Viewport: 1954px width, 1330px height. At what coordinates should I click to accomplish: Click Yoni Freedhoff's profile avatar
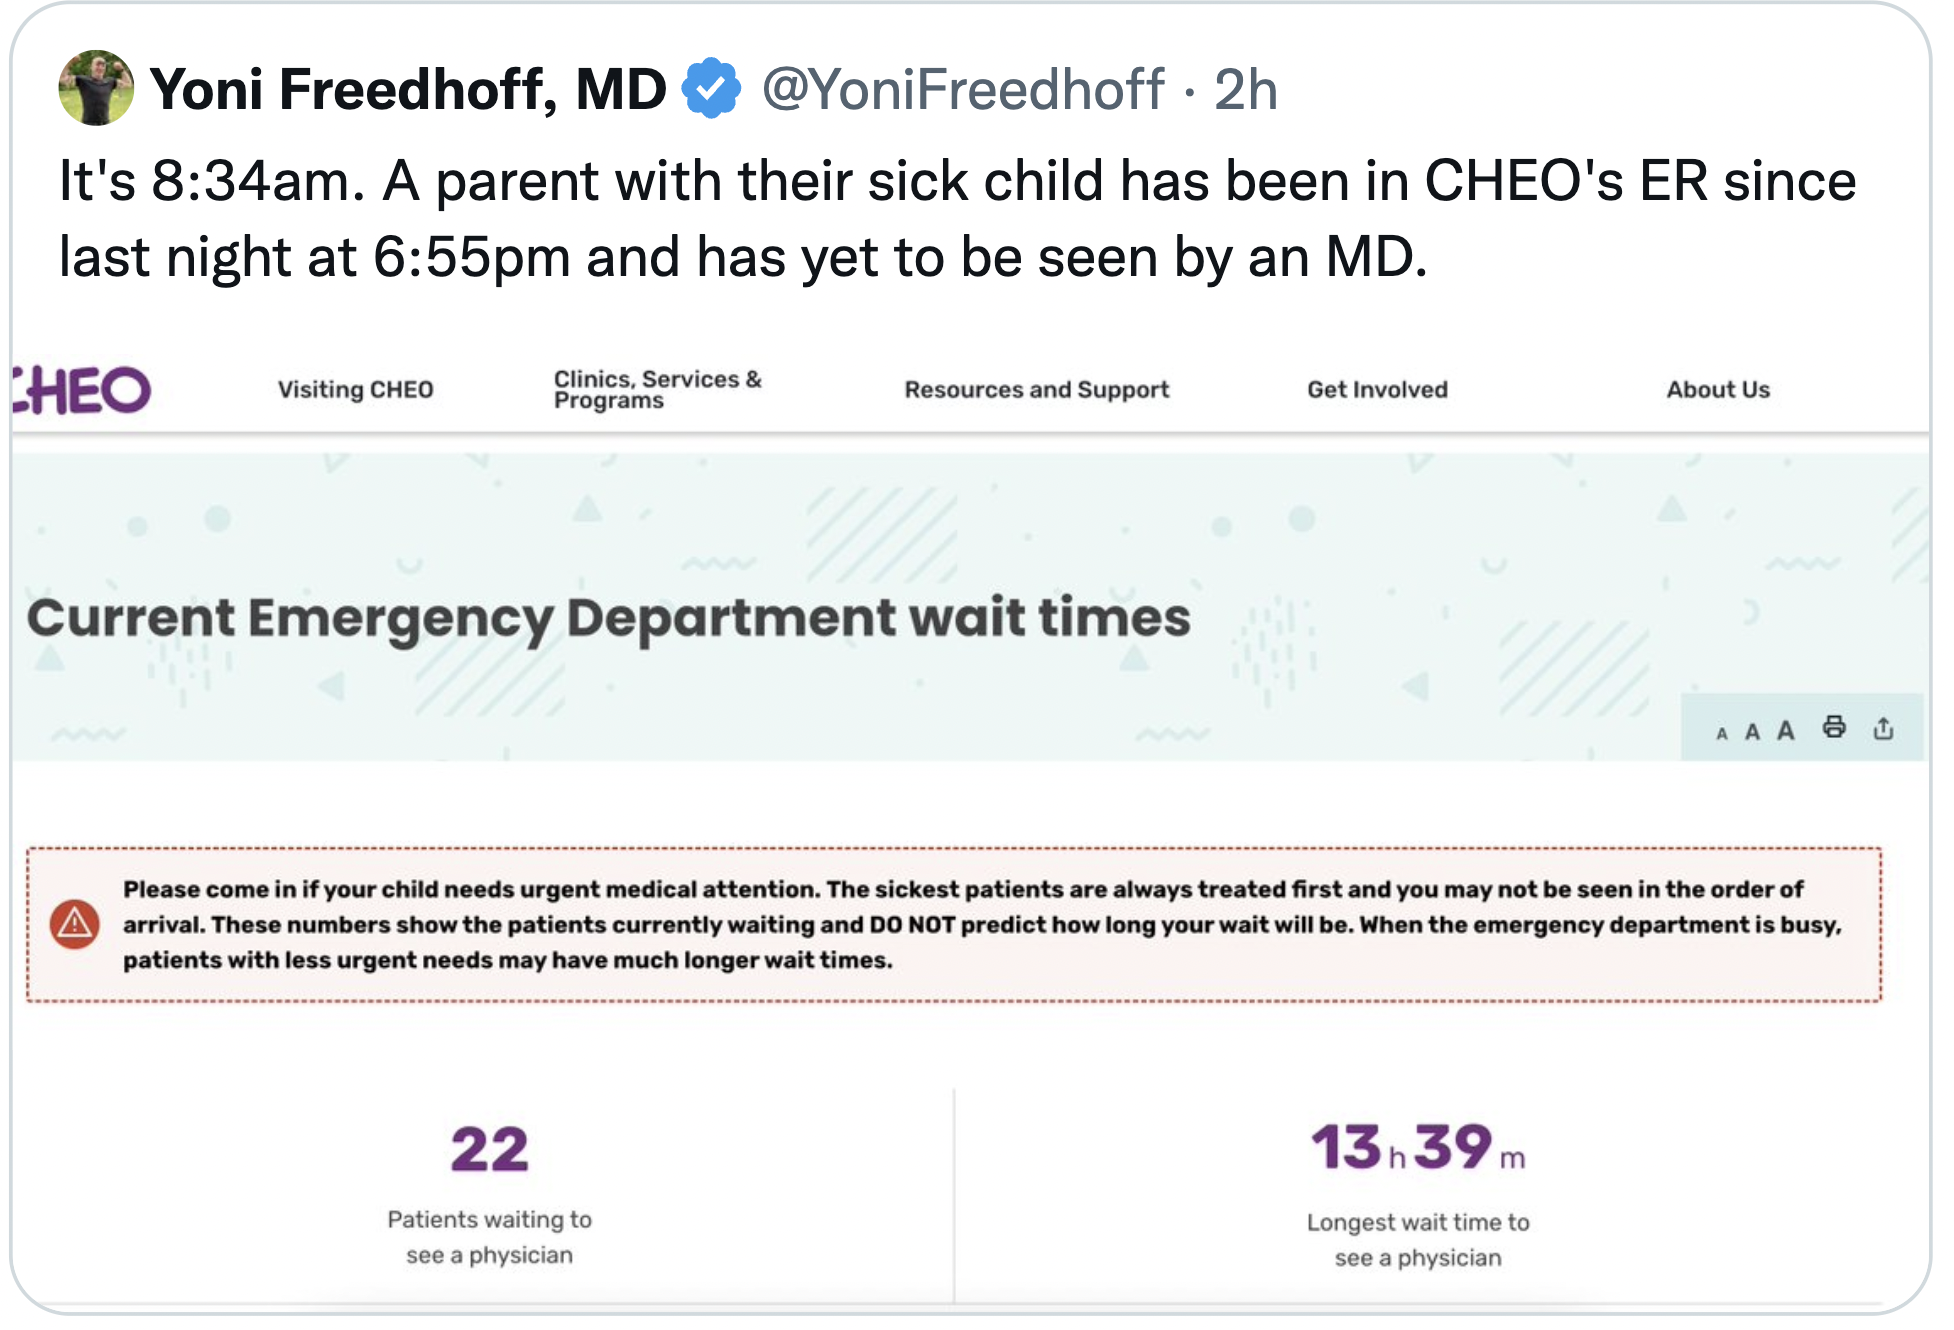(96, 89)
